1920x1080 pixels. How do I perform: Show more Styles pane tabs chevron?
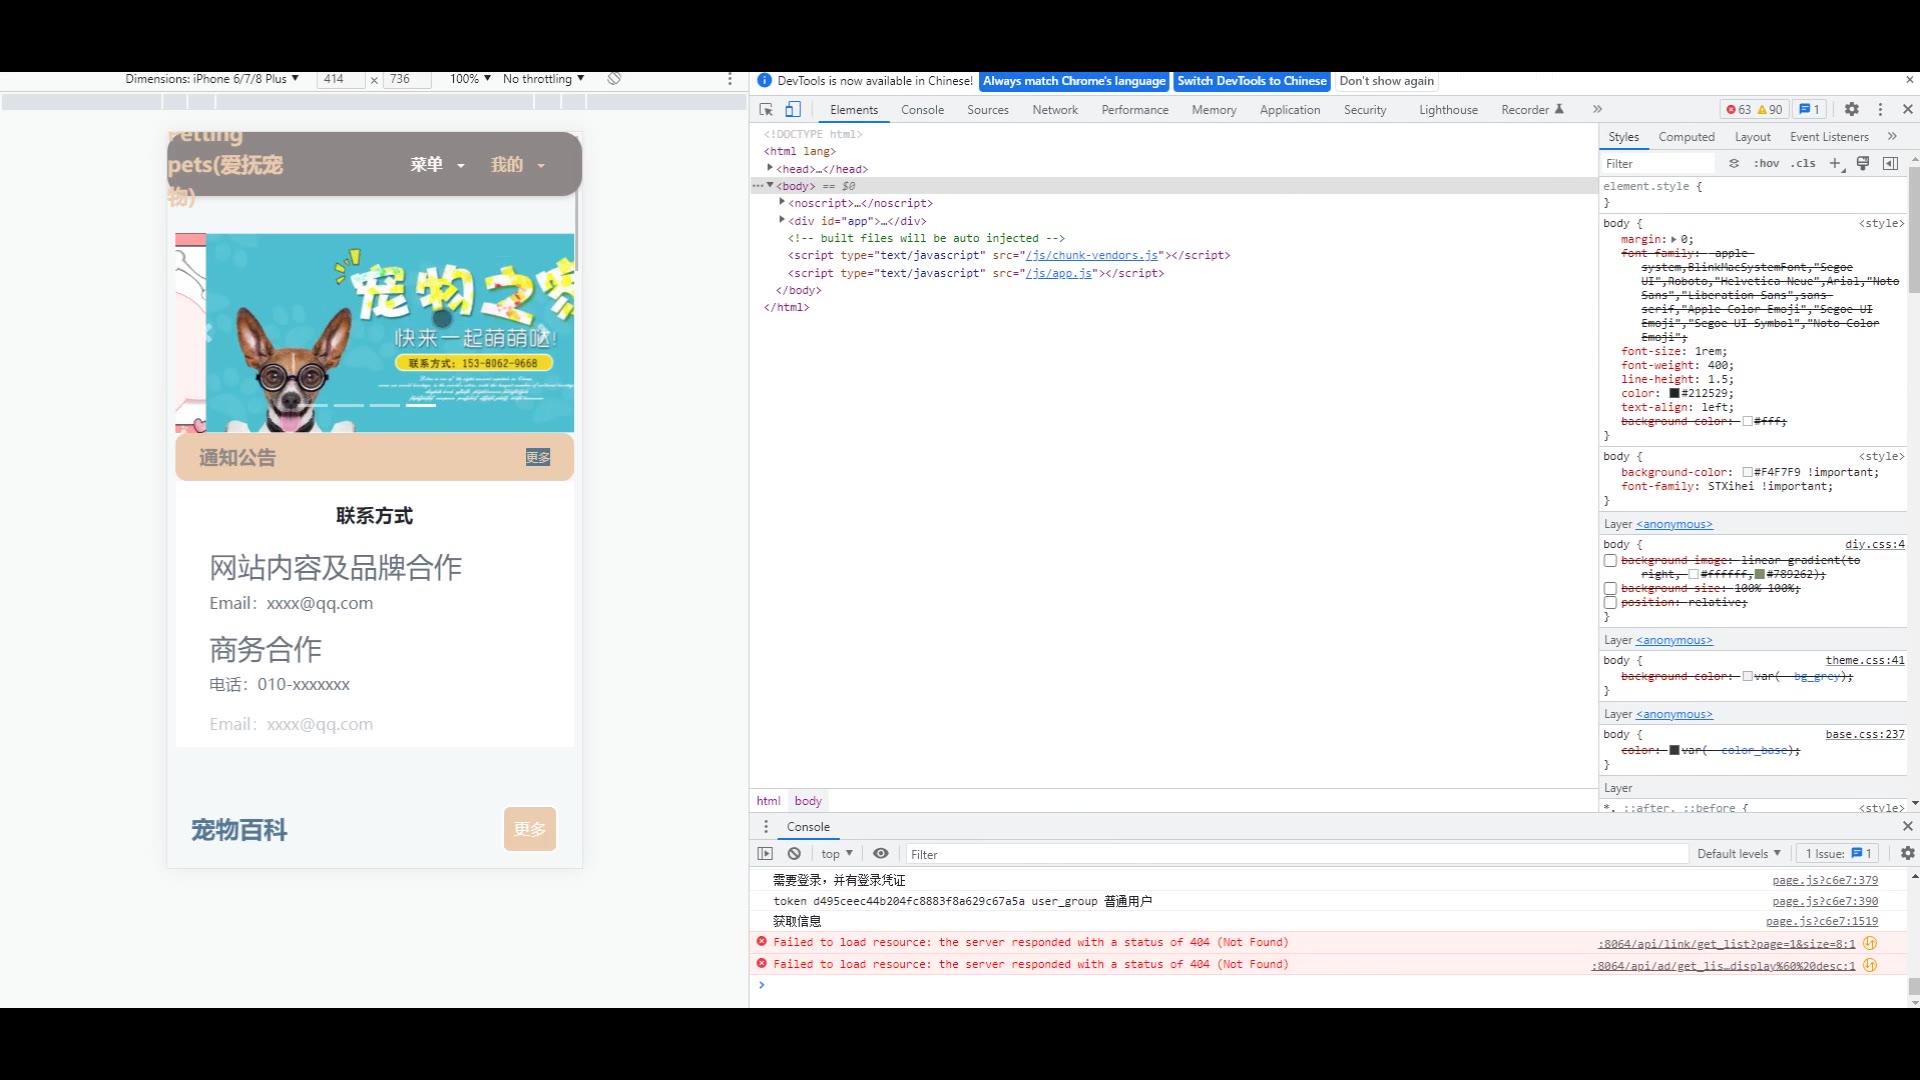[1892, 136]
